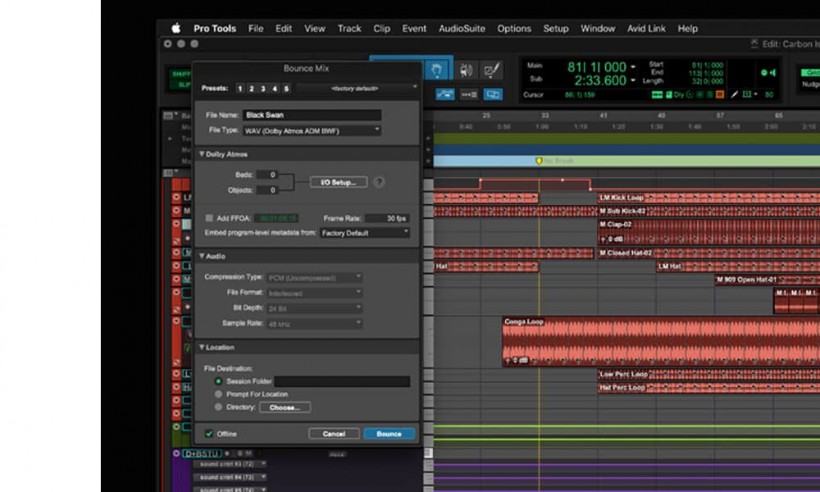
Task: Select the M 909 Open Hat-01 clip
Action: pyautogui.click(x=767, y=280)
